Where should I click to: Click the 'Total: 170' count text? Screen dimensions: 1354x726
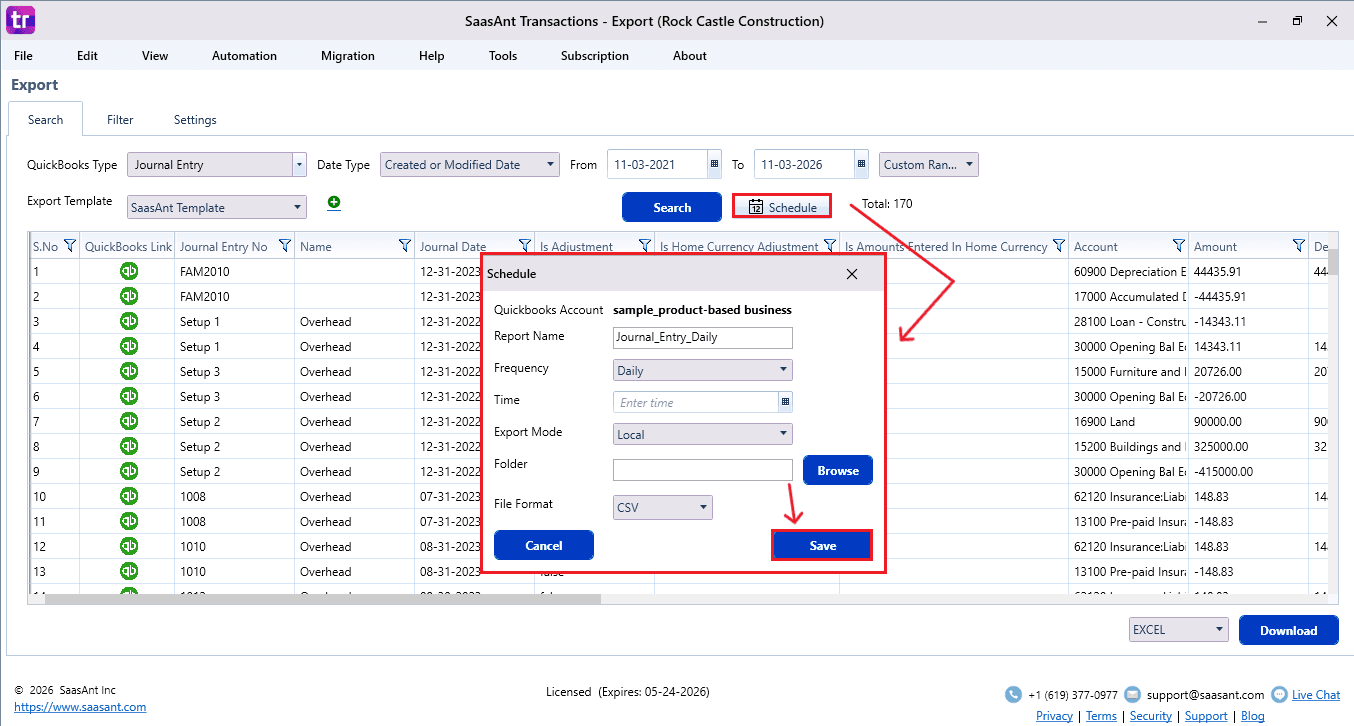point(887,204)
